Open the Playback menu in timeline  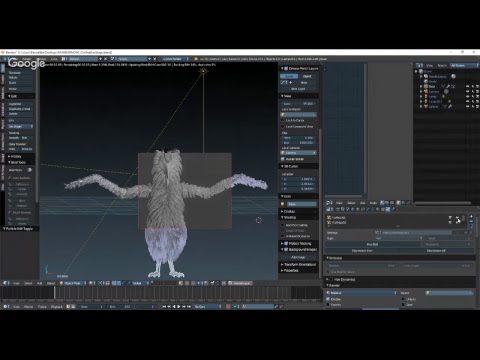pyautogui.click(x=57, y=306)
